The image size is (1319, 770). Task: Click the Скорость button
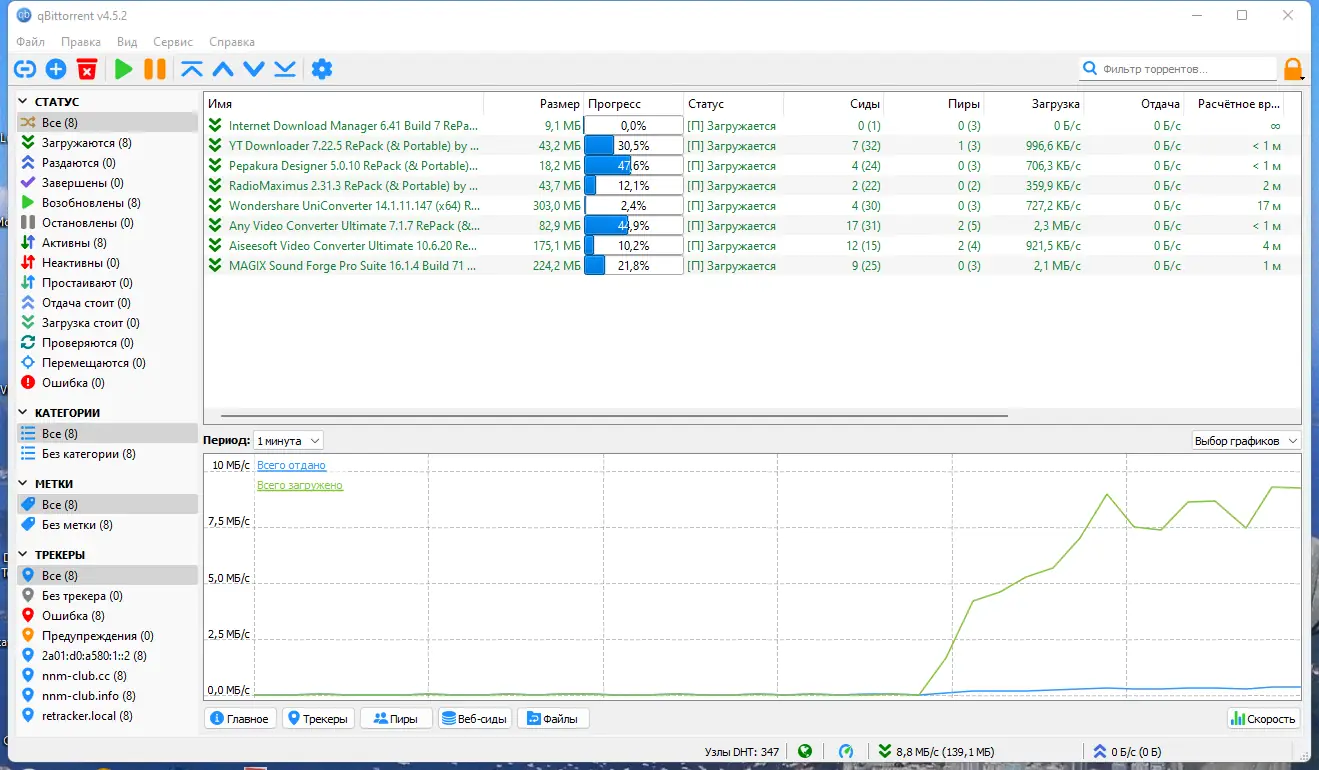[x=1264, y=718]
